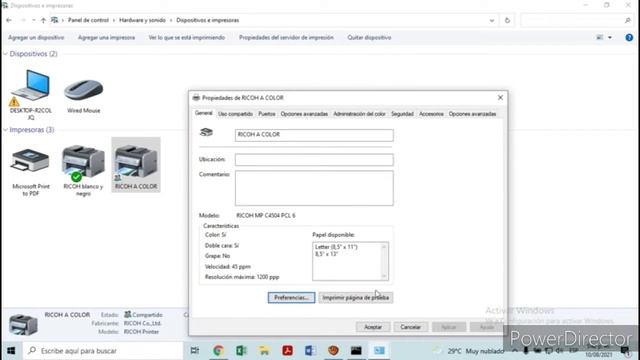The image size is (640, 360).
Task: Click Imprimir página de prueba button
Action: (x=356, y=298)
